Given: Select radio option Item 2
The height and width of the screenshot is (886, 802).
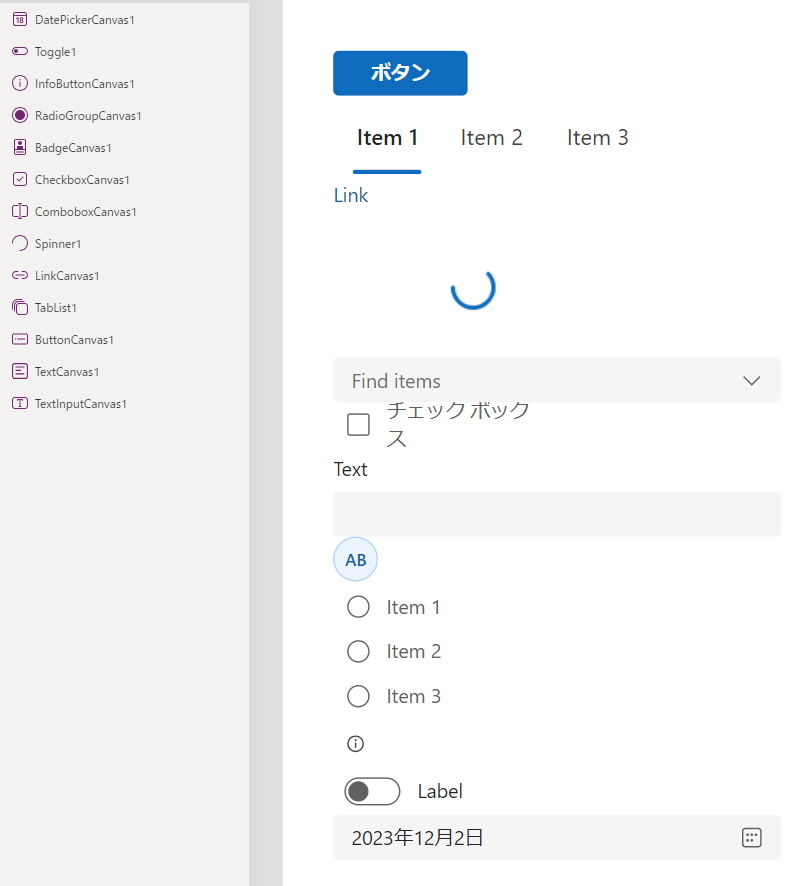Looking at the screenshot, I should pyautogui.click(x=358, y=652).
